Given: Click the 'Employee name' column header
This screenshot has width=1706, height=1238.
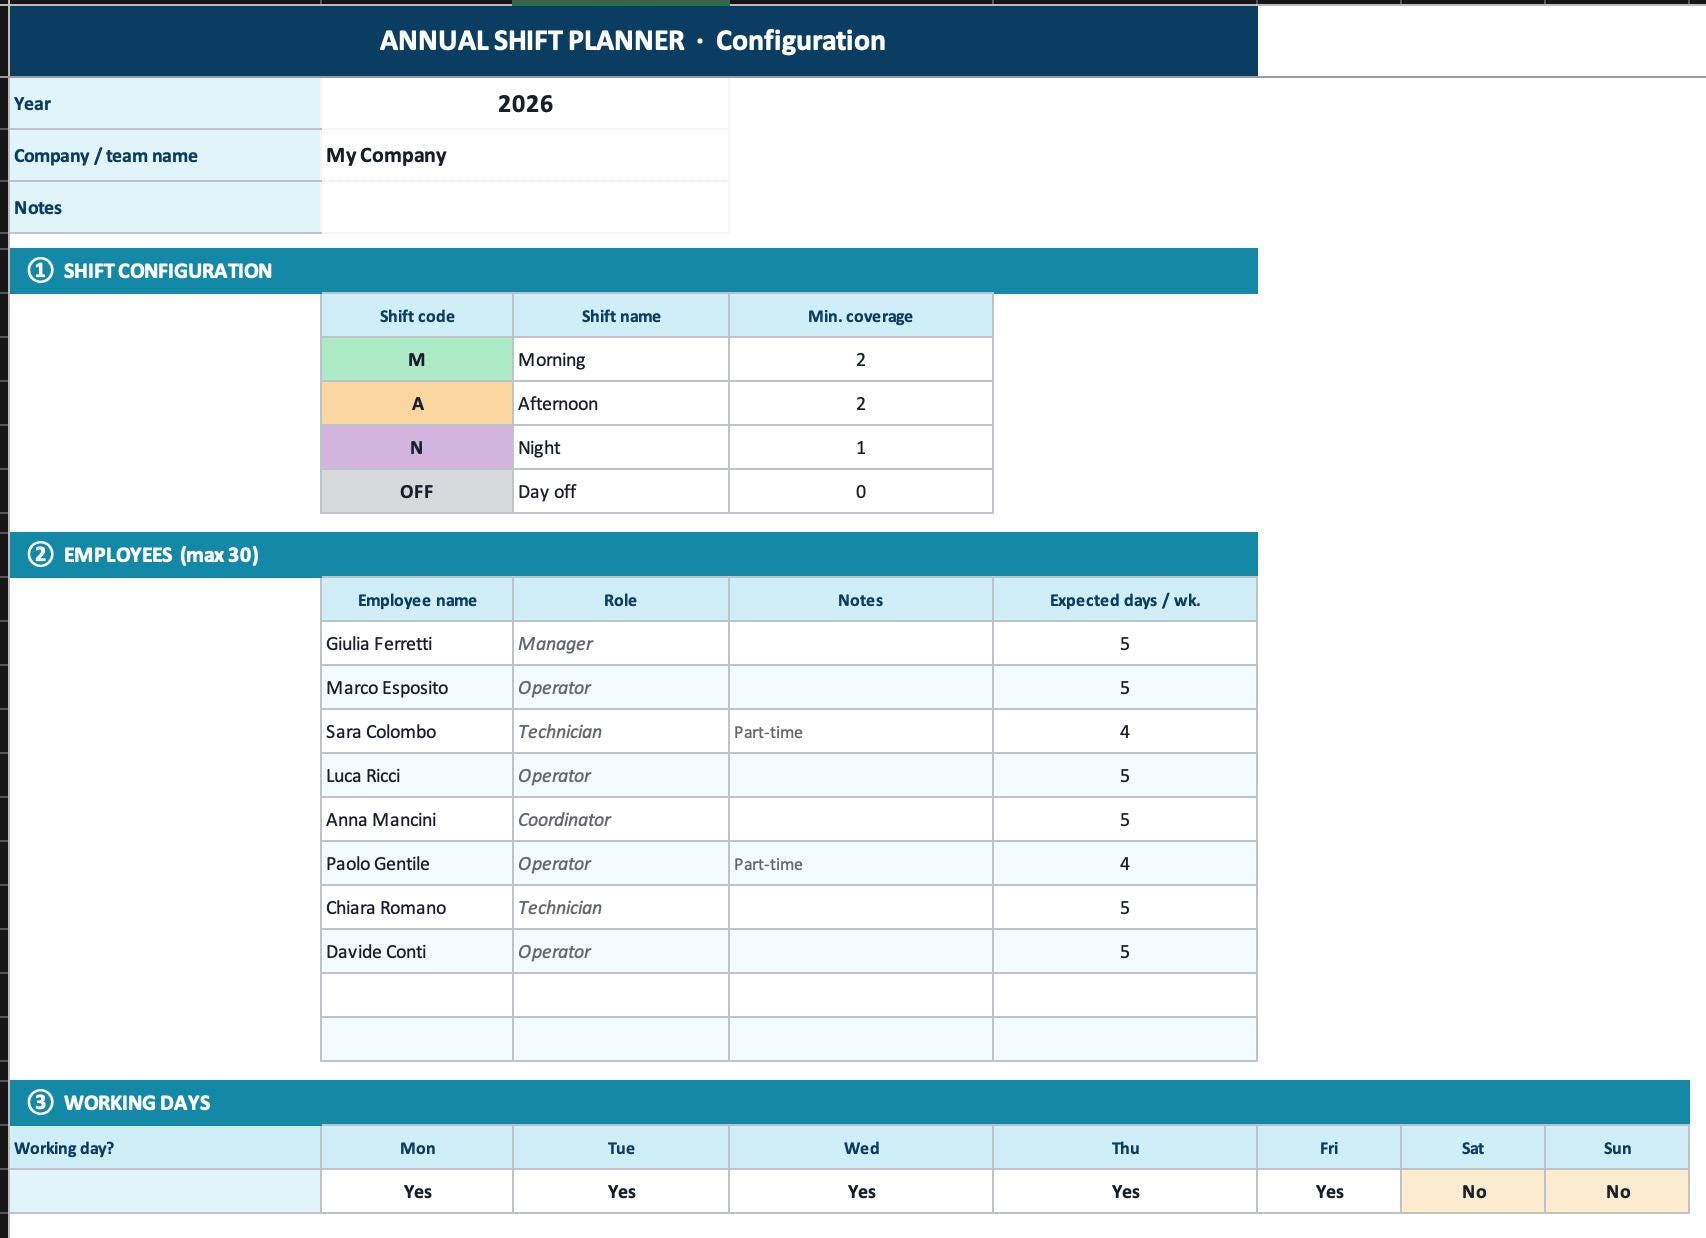Looking at the screenshot, I should point(417,600).
